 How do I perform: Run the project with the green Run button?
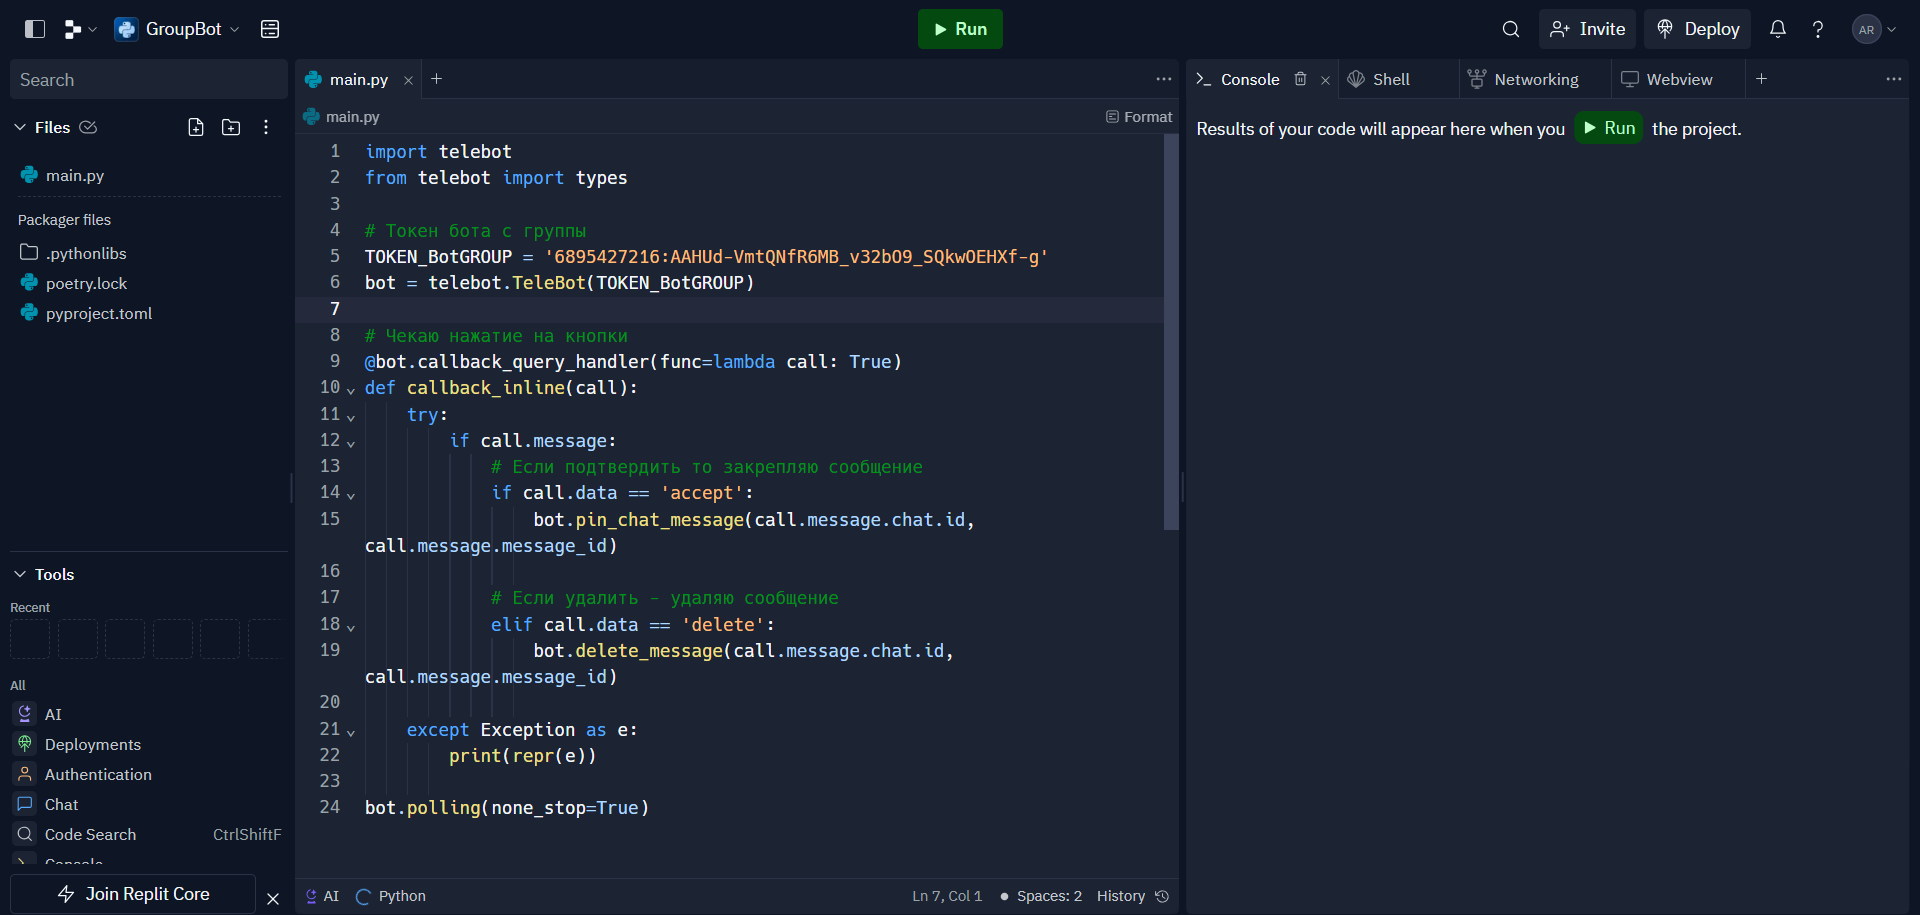960,29
